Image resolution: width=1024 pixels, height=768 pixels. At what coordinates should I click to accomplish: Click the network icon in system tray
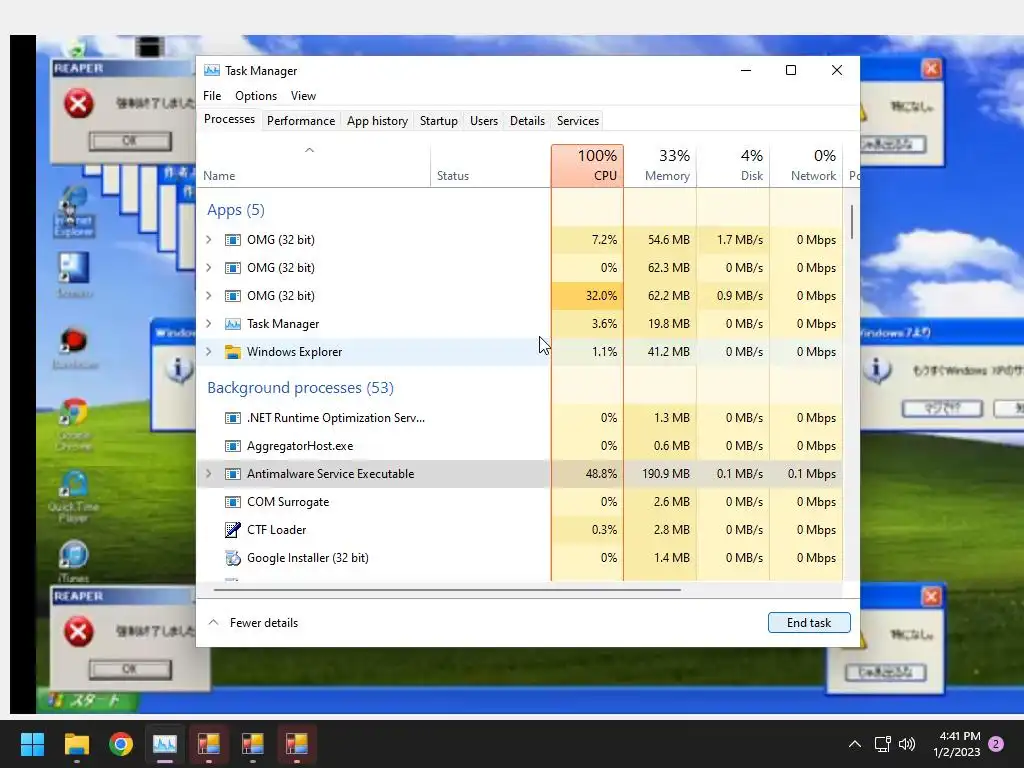click(x=882, y=744)
